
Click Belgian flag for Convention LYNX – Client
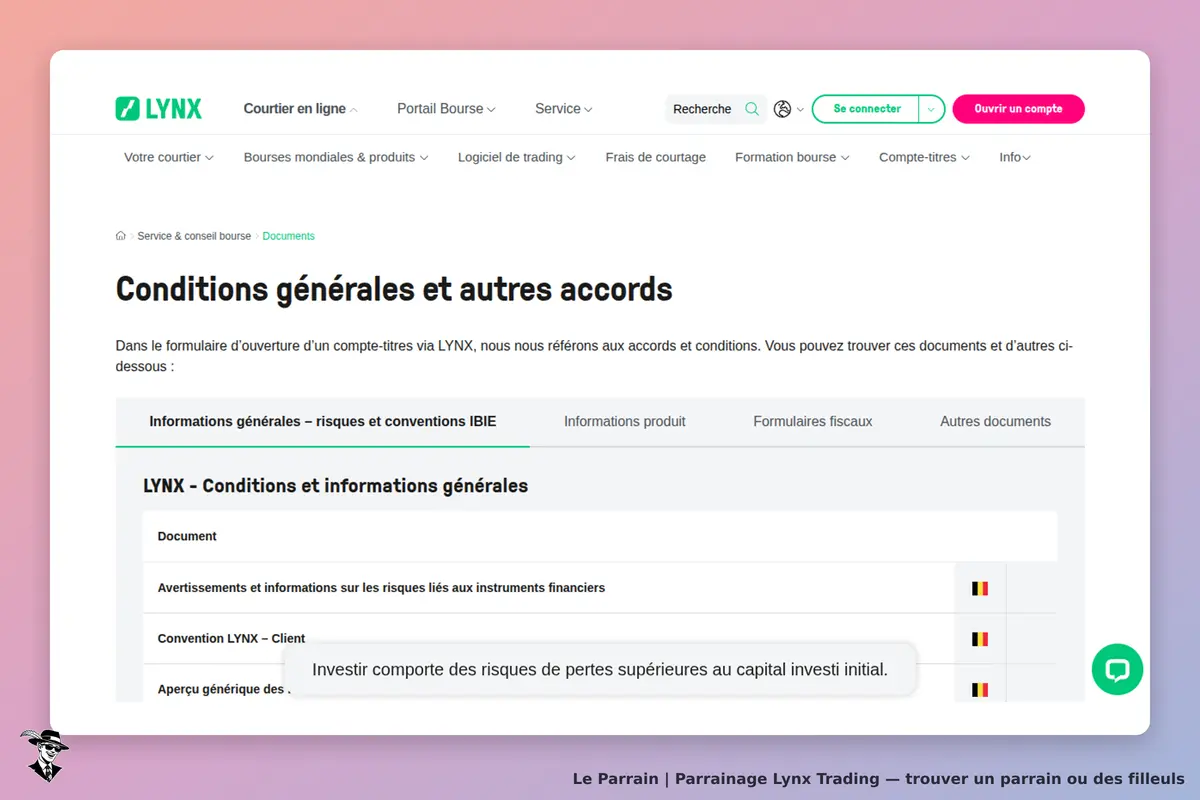click(x=980, y=638)
